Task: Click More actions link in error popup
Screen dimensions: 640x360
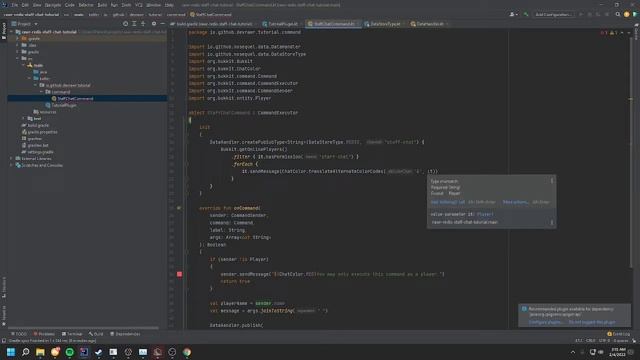Action: [x=516, y=202]
